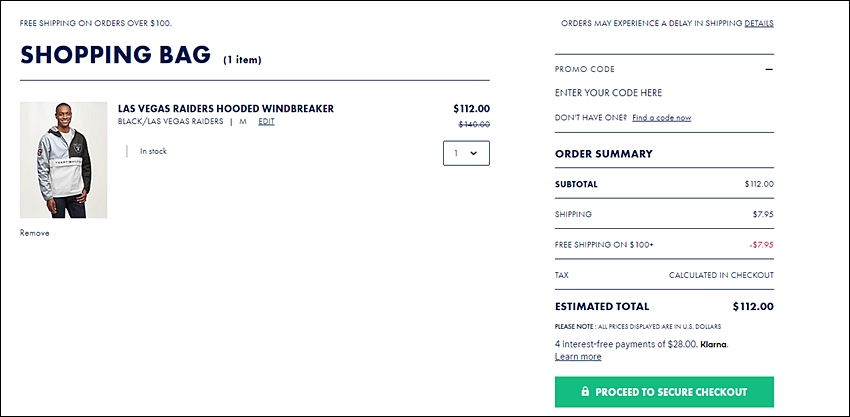This screenshot has width=850, height=417.
Task: Click the Shopping Bag heading
Action: point(115,55)
